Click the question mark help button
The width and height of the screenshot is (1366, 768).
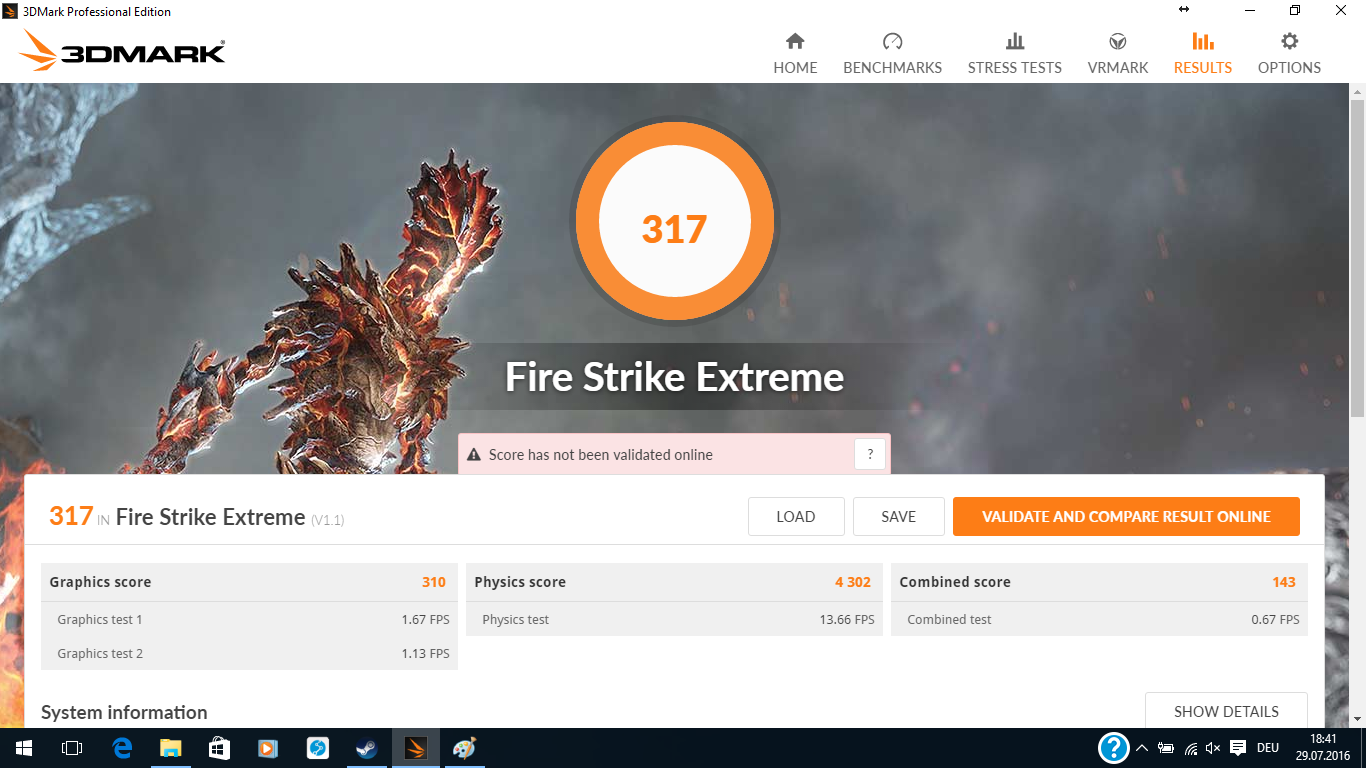pos(870,454)
